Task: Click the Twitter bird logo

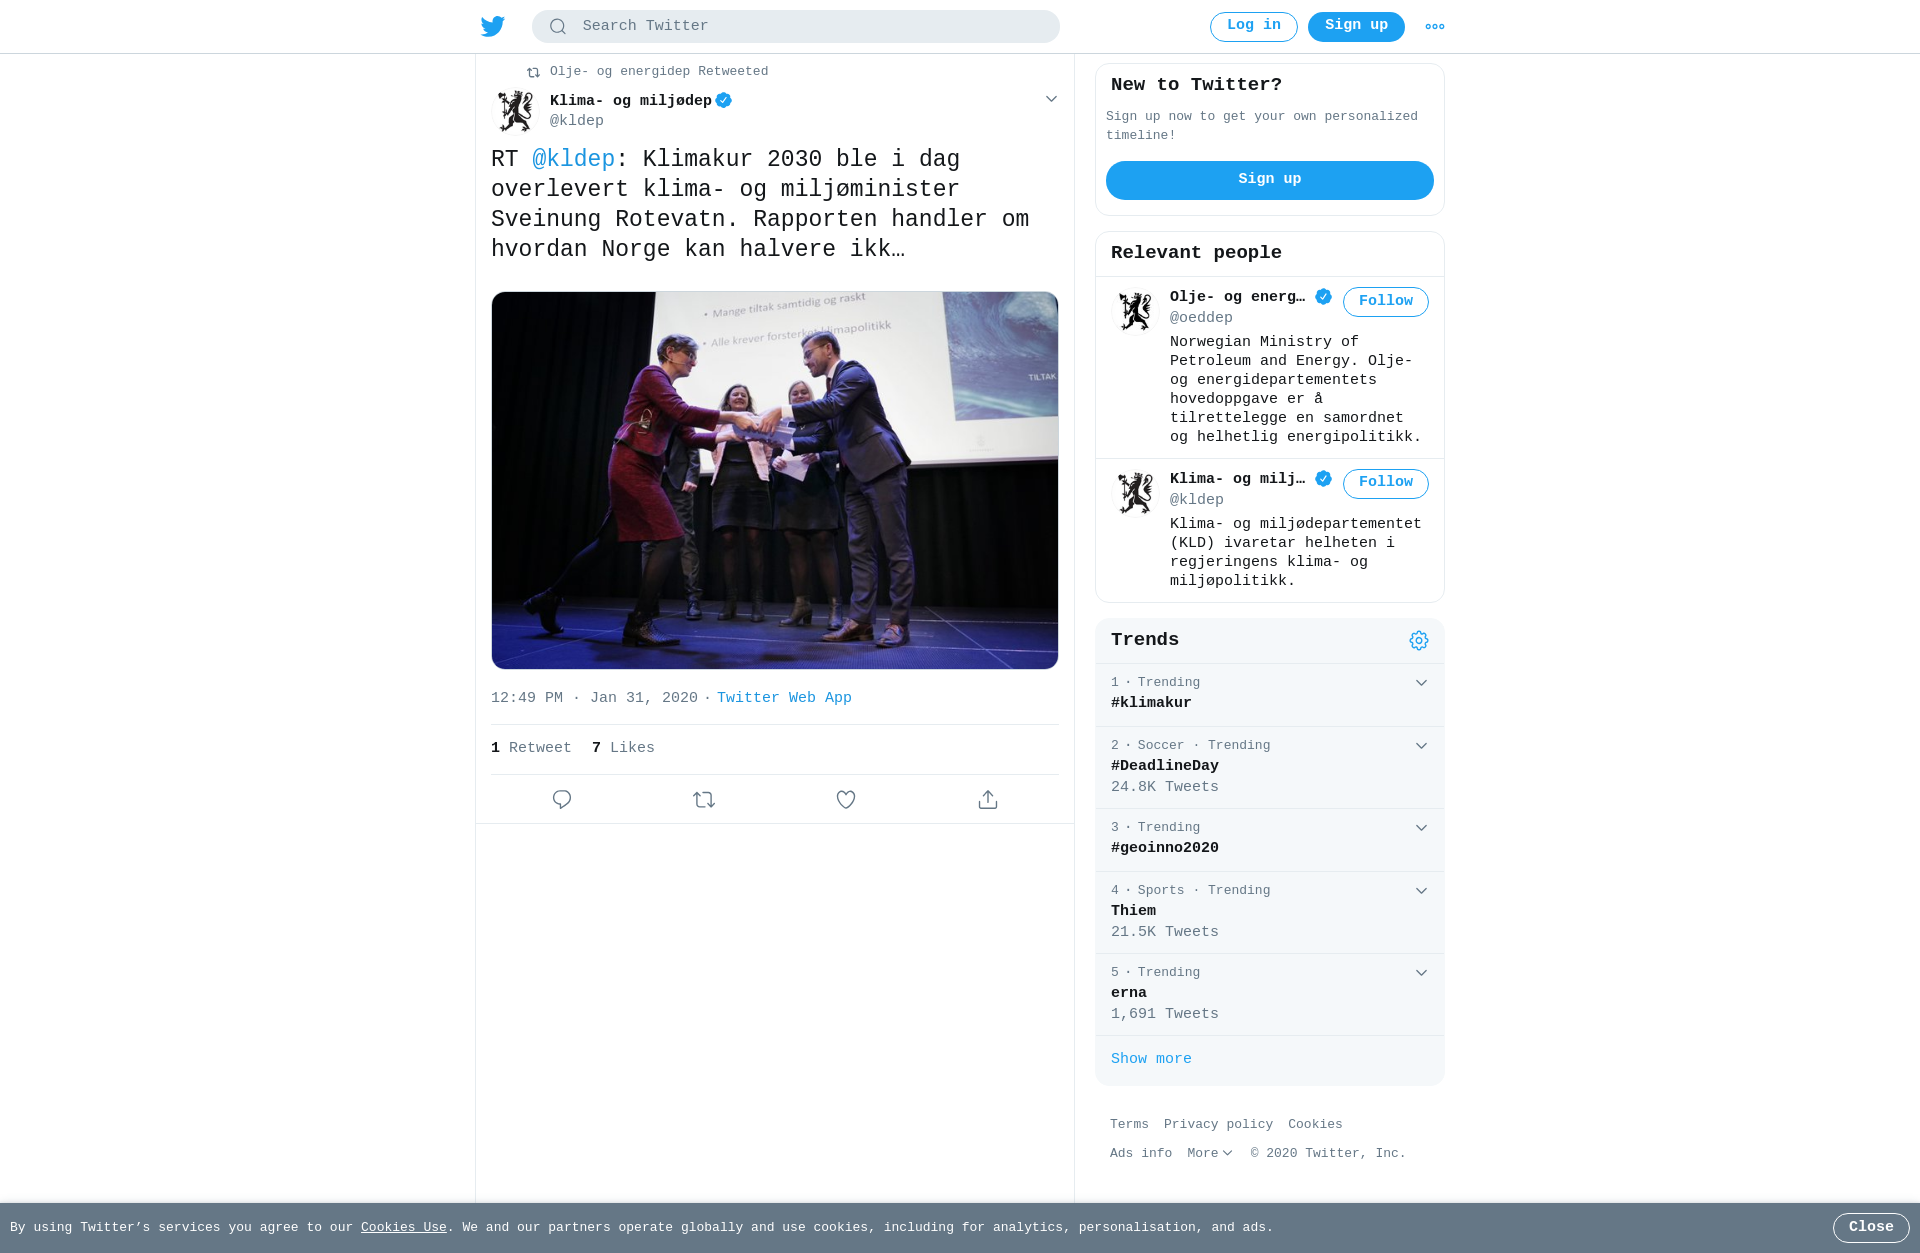Action: [493, 27]
